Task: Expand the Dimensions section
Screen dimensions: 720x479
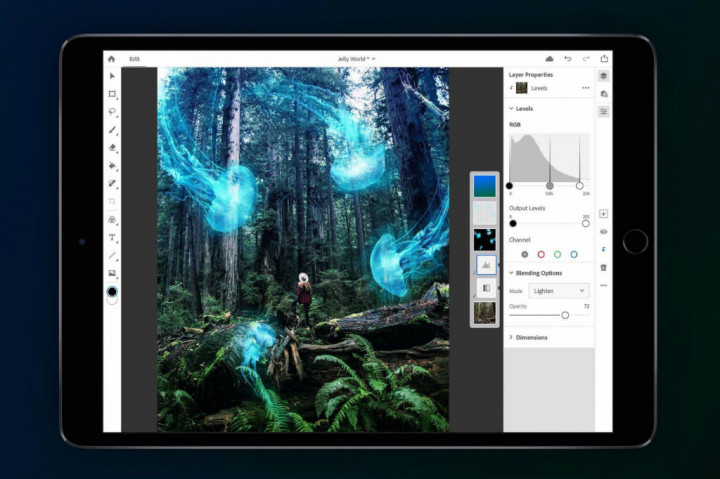Action: 511,337
